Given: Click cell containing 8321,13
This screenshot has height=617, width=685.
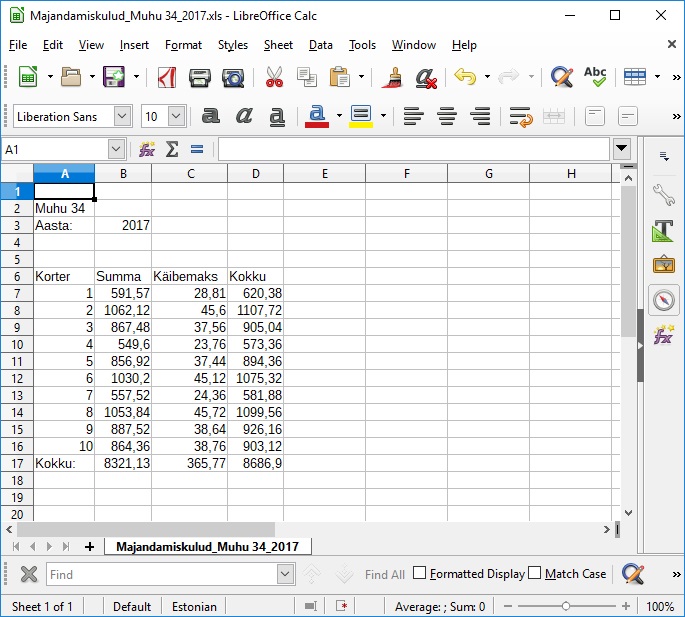Looking at the screenshot, I should [x=123, y=463].
